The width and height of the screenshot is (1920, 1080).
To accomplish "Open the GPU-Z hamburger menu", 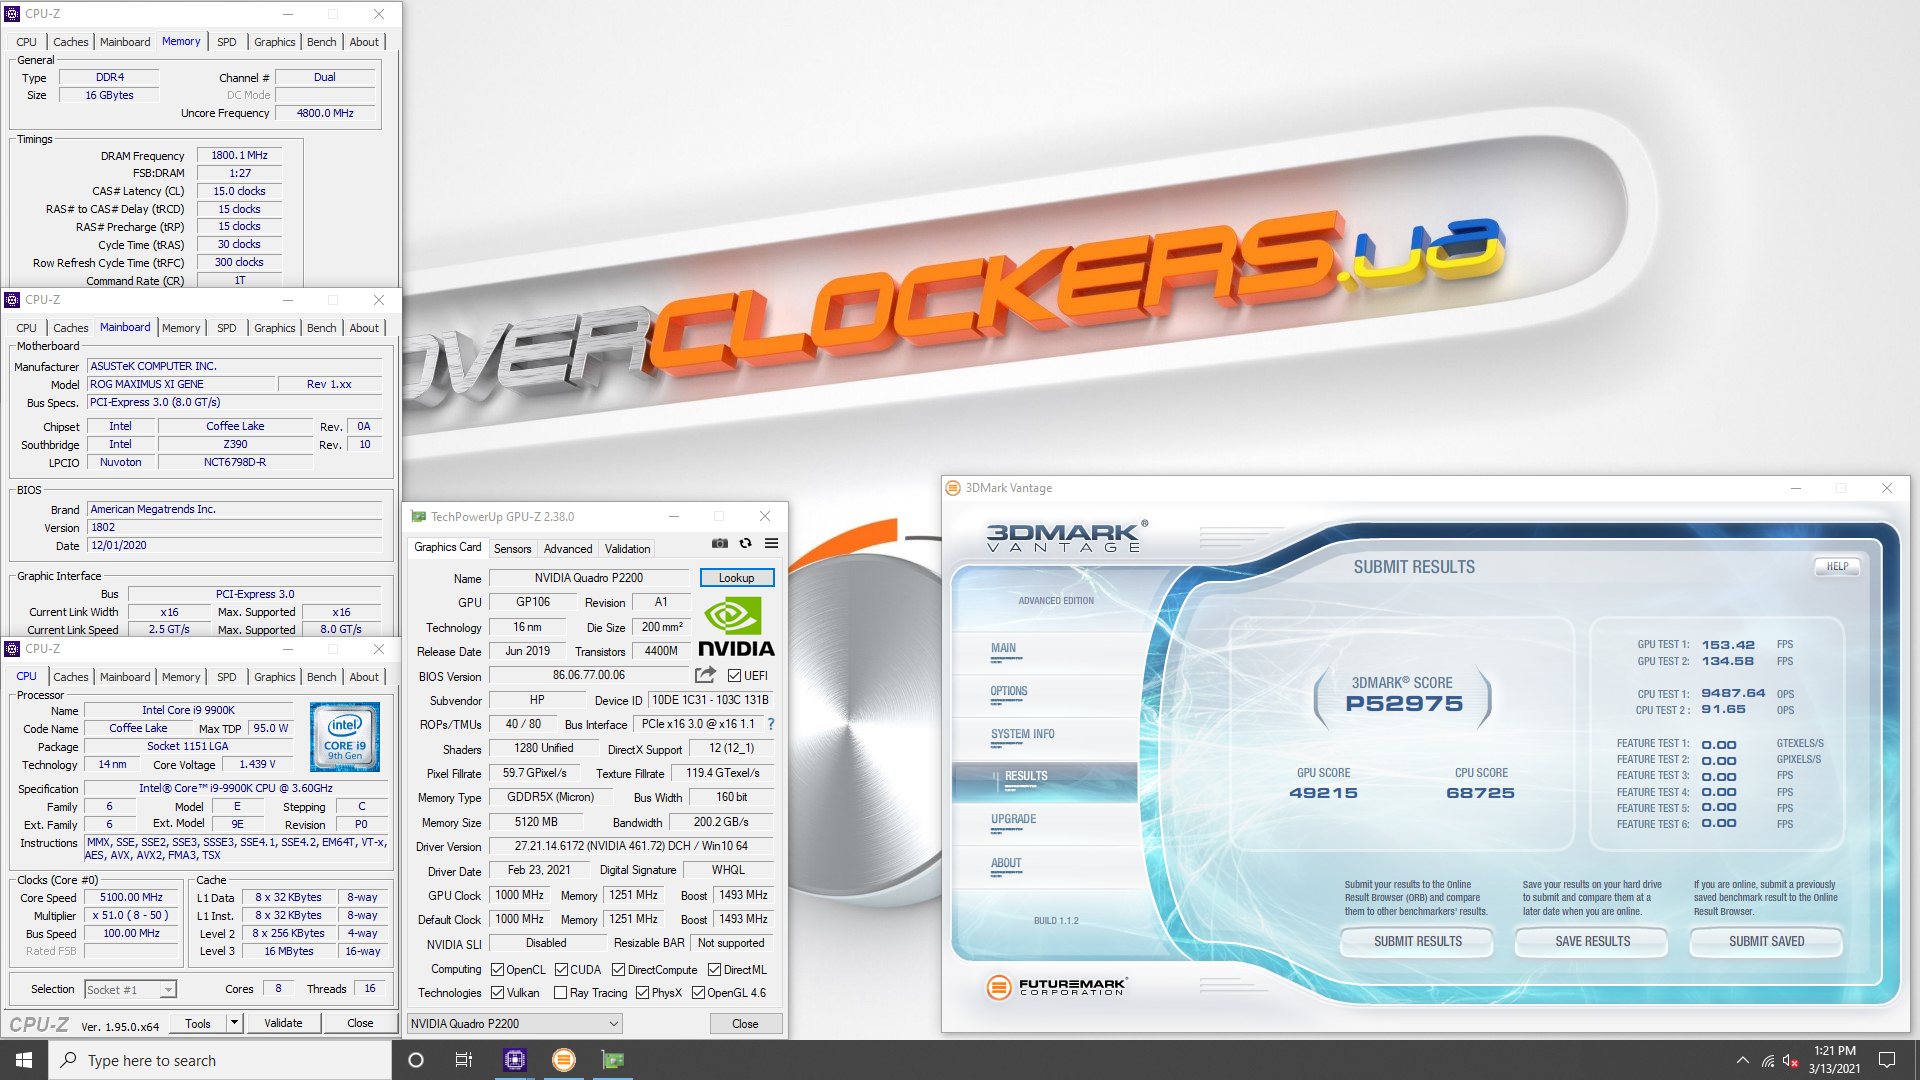I will coord(771,543).
